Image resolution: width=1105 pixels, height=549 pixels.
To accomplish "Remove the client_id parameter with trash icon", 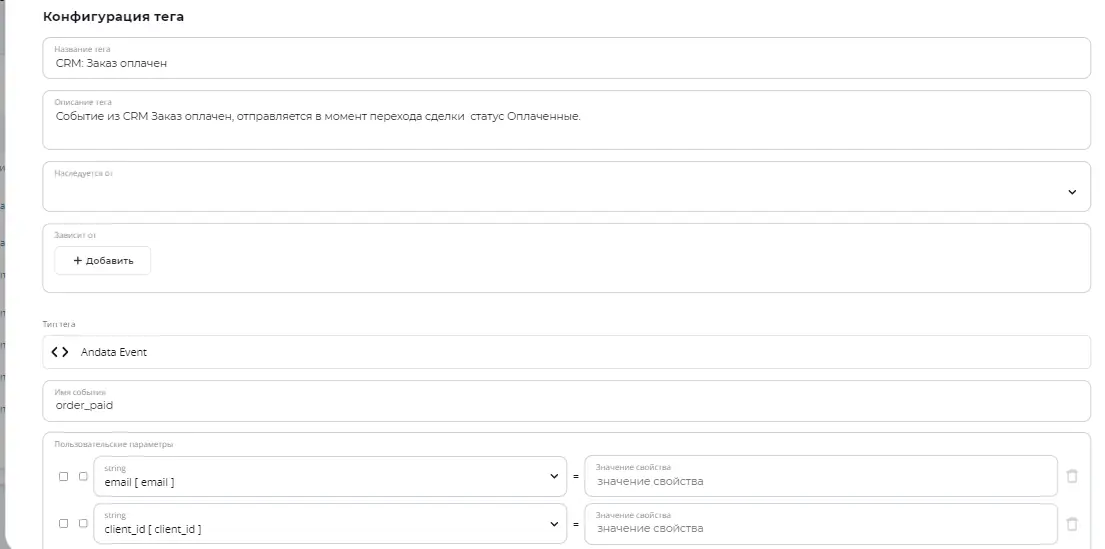I will pyautogui.click(x=1072, y=524).
